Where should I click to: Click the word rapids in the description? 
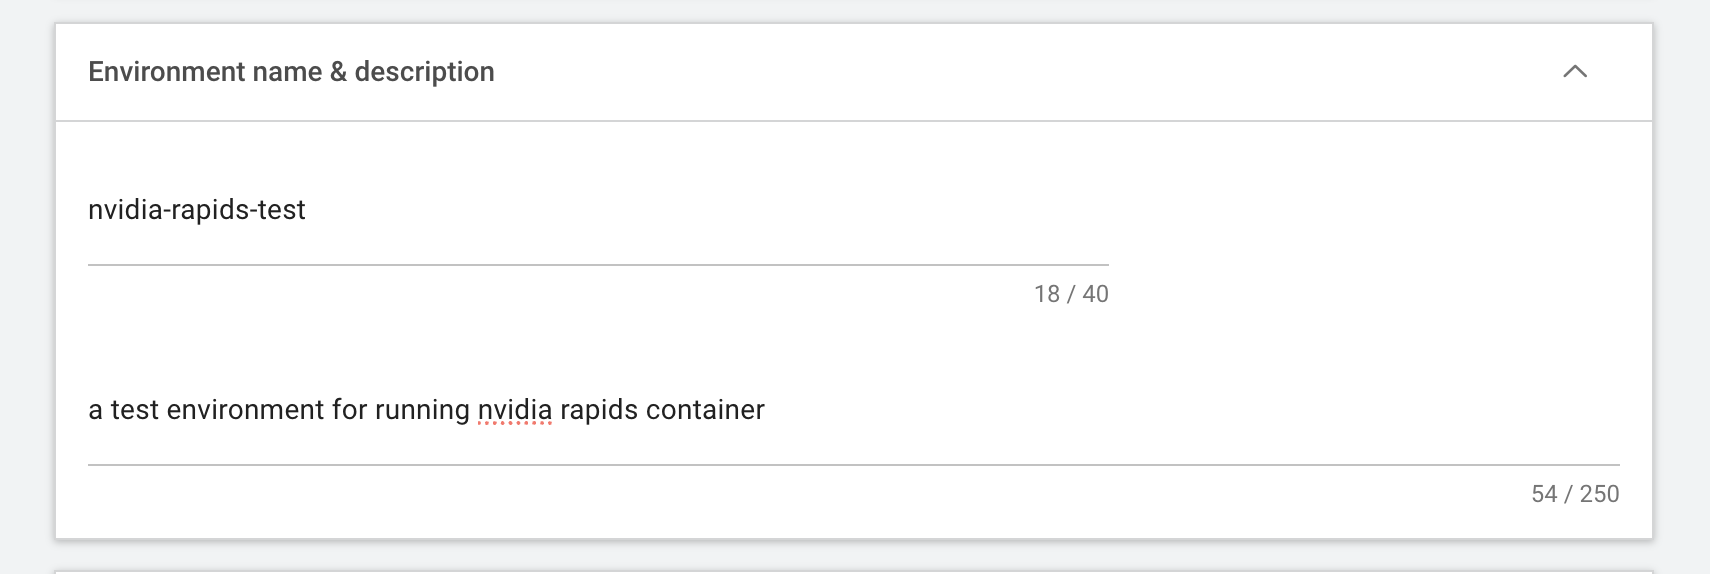click(x=599, y=410)
